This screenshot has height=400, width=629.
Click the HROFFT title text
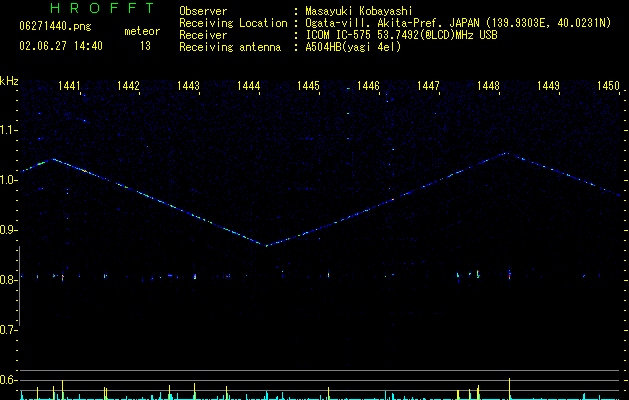[103, 8]
